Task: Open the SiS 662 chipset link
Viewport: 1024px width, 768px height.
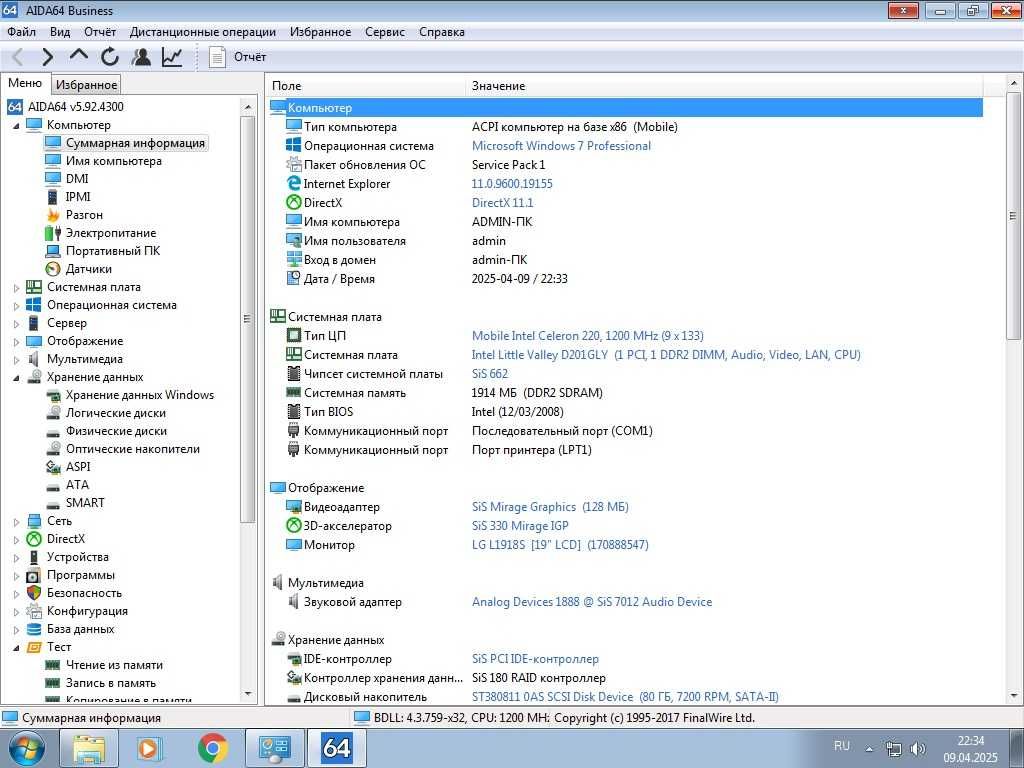Action: [490, 374]
